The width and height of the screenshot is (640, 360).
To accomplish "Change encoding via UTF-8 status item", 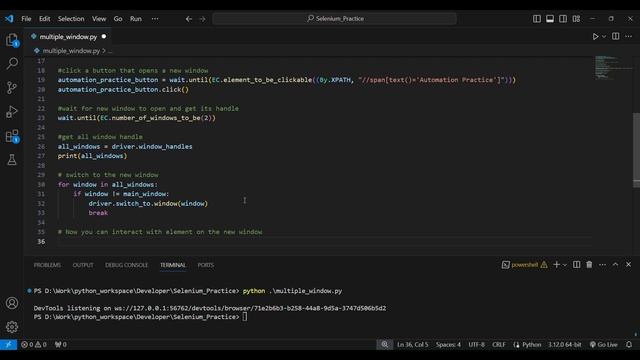I will pyautogui.click(x=476, y=344).
